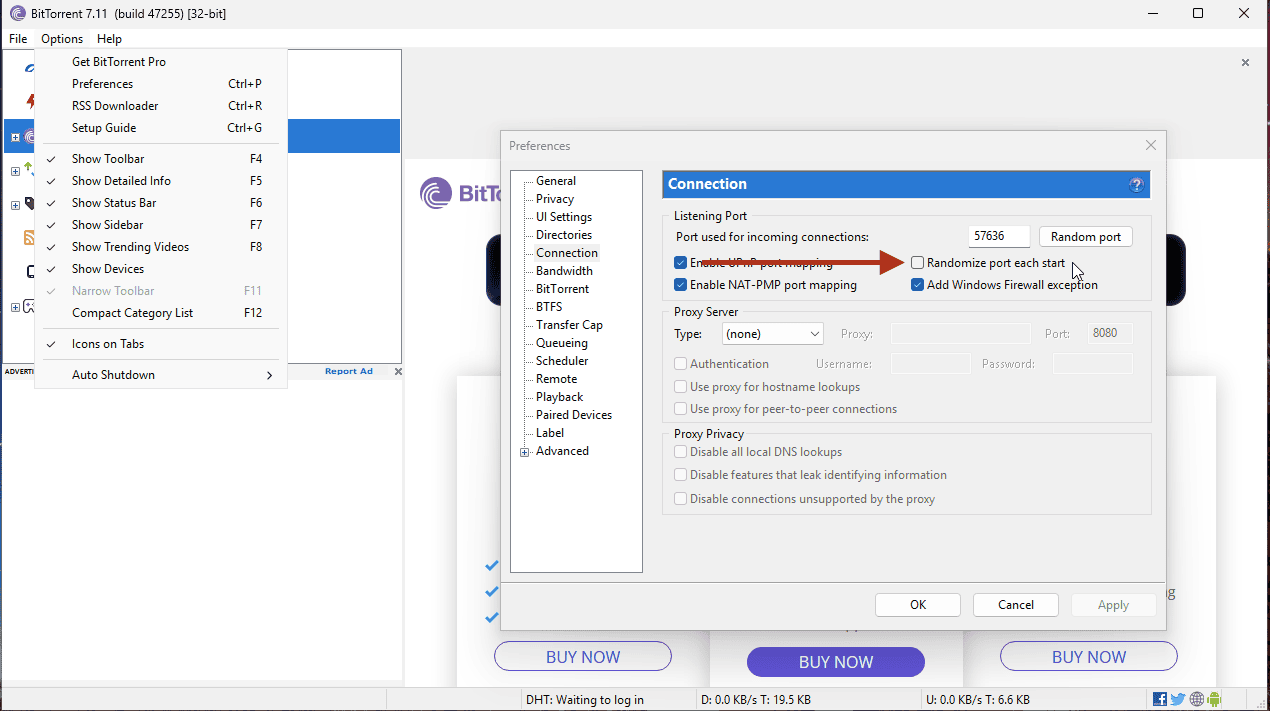
Task: Select Directories in Preferences tree
Action: tap(564, 235)
